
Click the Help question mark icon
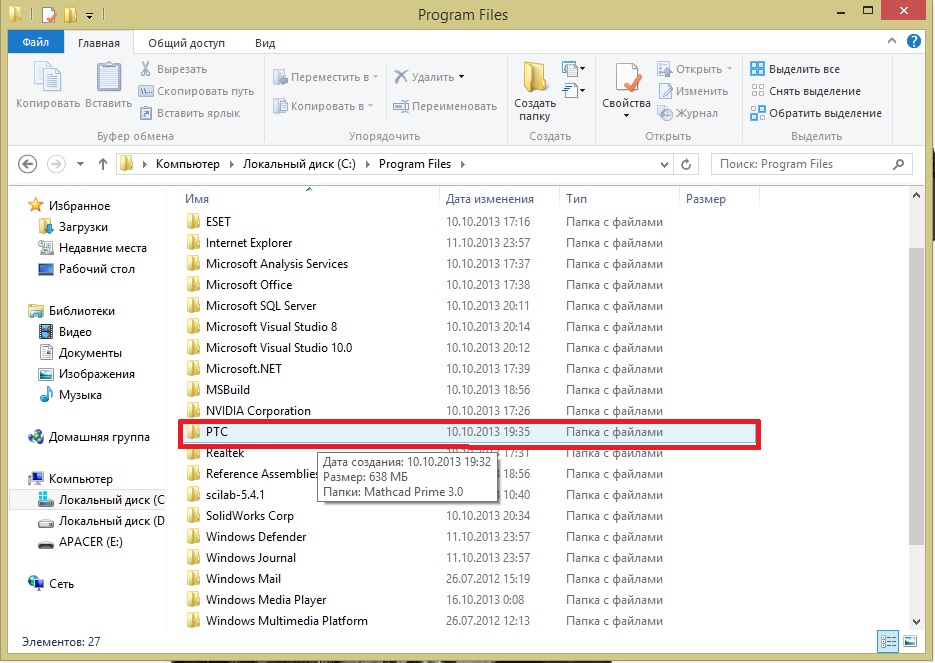pos(914,41)
